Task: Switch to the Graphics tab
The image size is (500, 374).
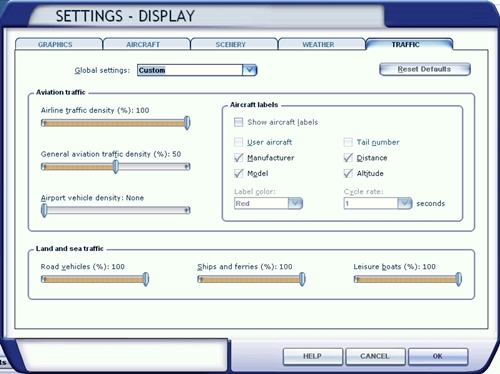Action: tap(59, 44)
